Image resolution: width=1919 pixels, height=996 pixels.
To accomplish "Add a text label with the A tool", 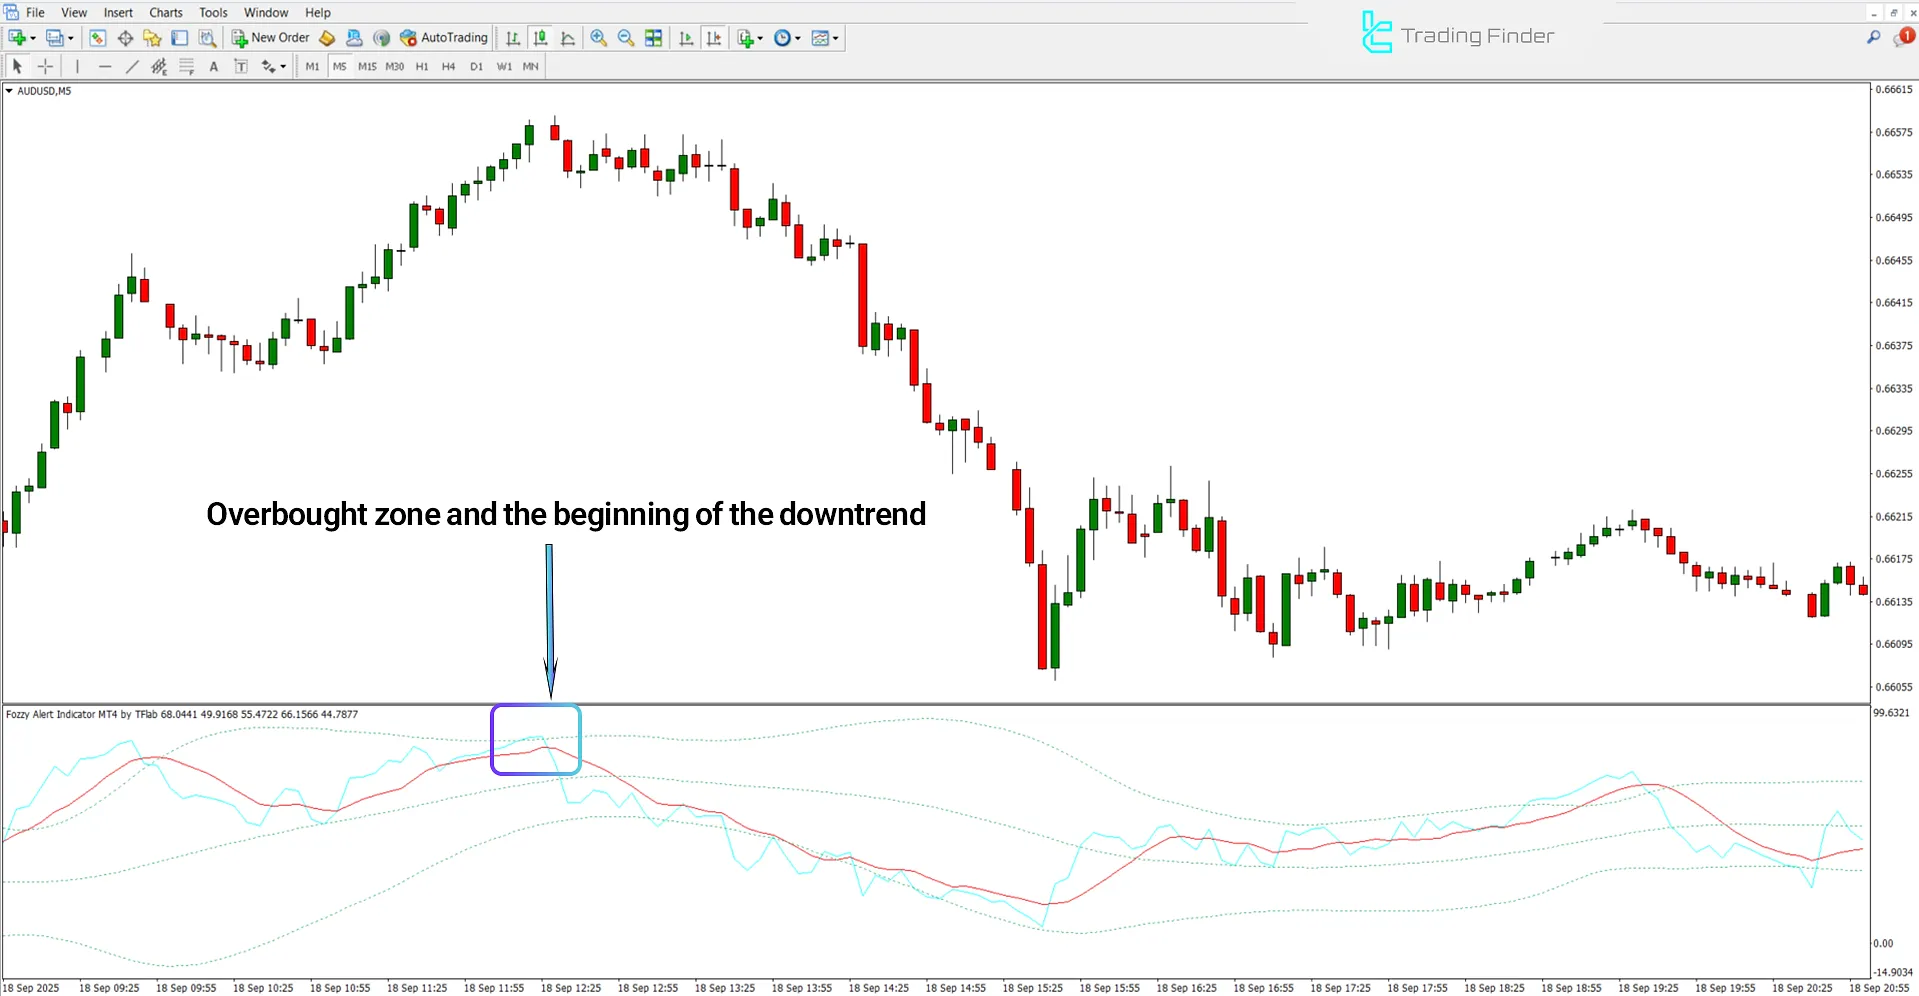I will tap(213, 66).
